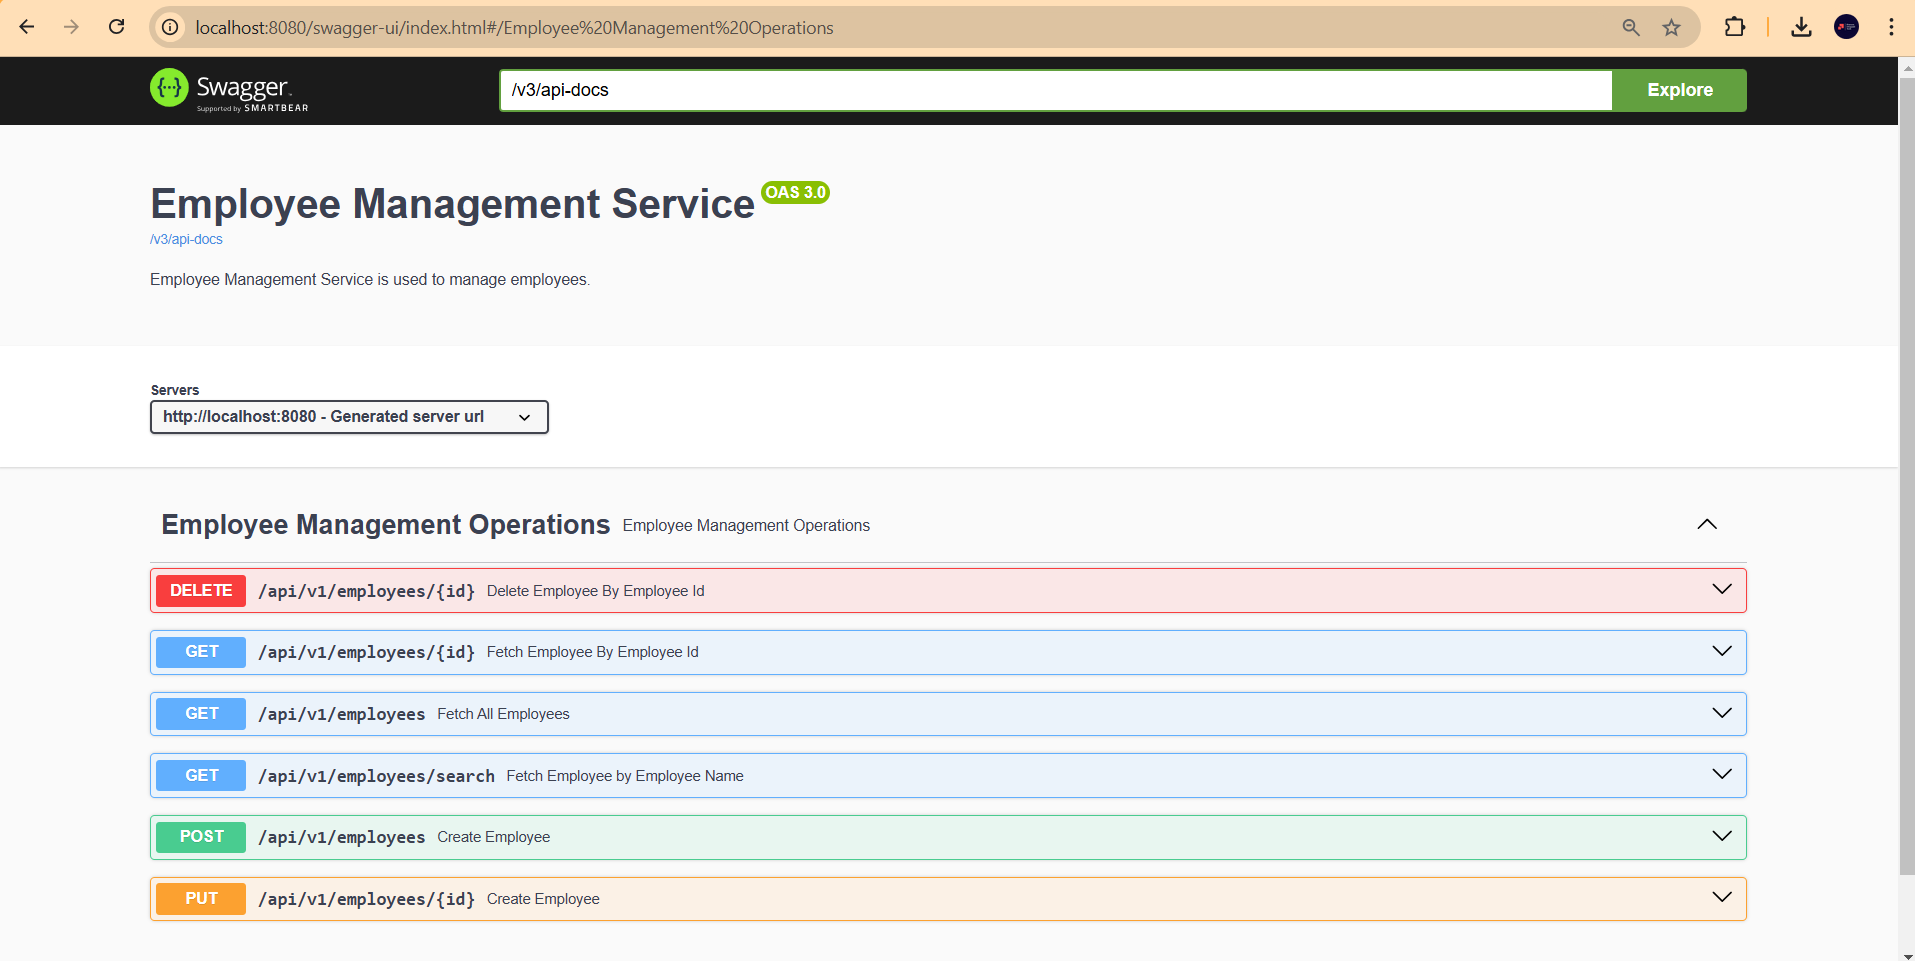Click the address bar URL
The height and width of the screenshot is (961, 1915).
pyautogui.click(x=514, y=28)
